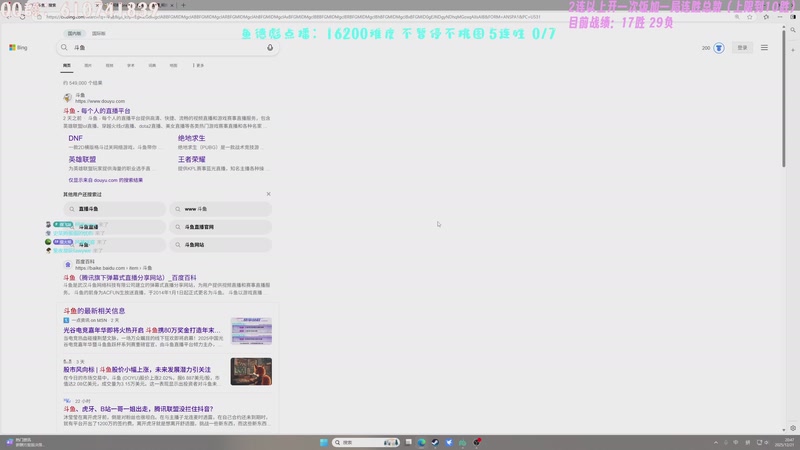Click the page vertical scrollbar thumb
Viewport: 800px width, 450px height.
(784, 97)
